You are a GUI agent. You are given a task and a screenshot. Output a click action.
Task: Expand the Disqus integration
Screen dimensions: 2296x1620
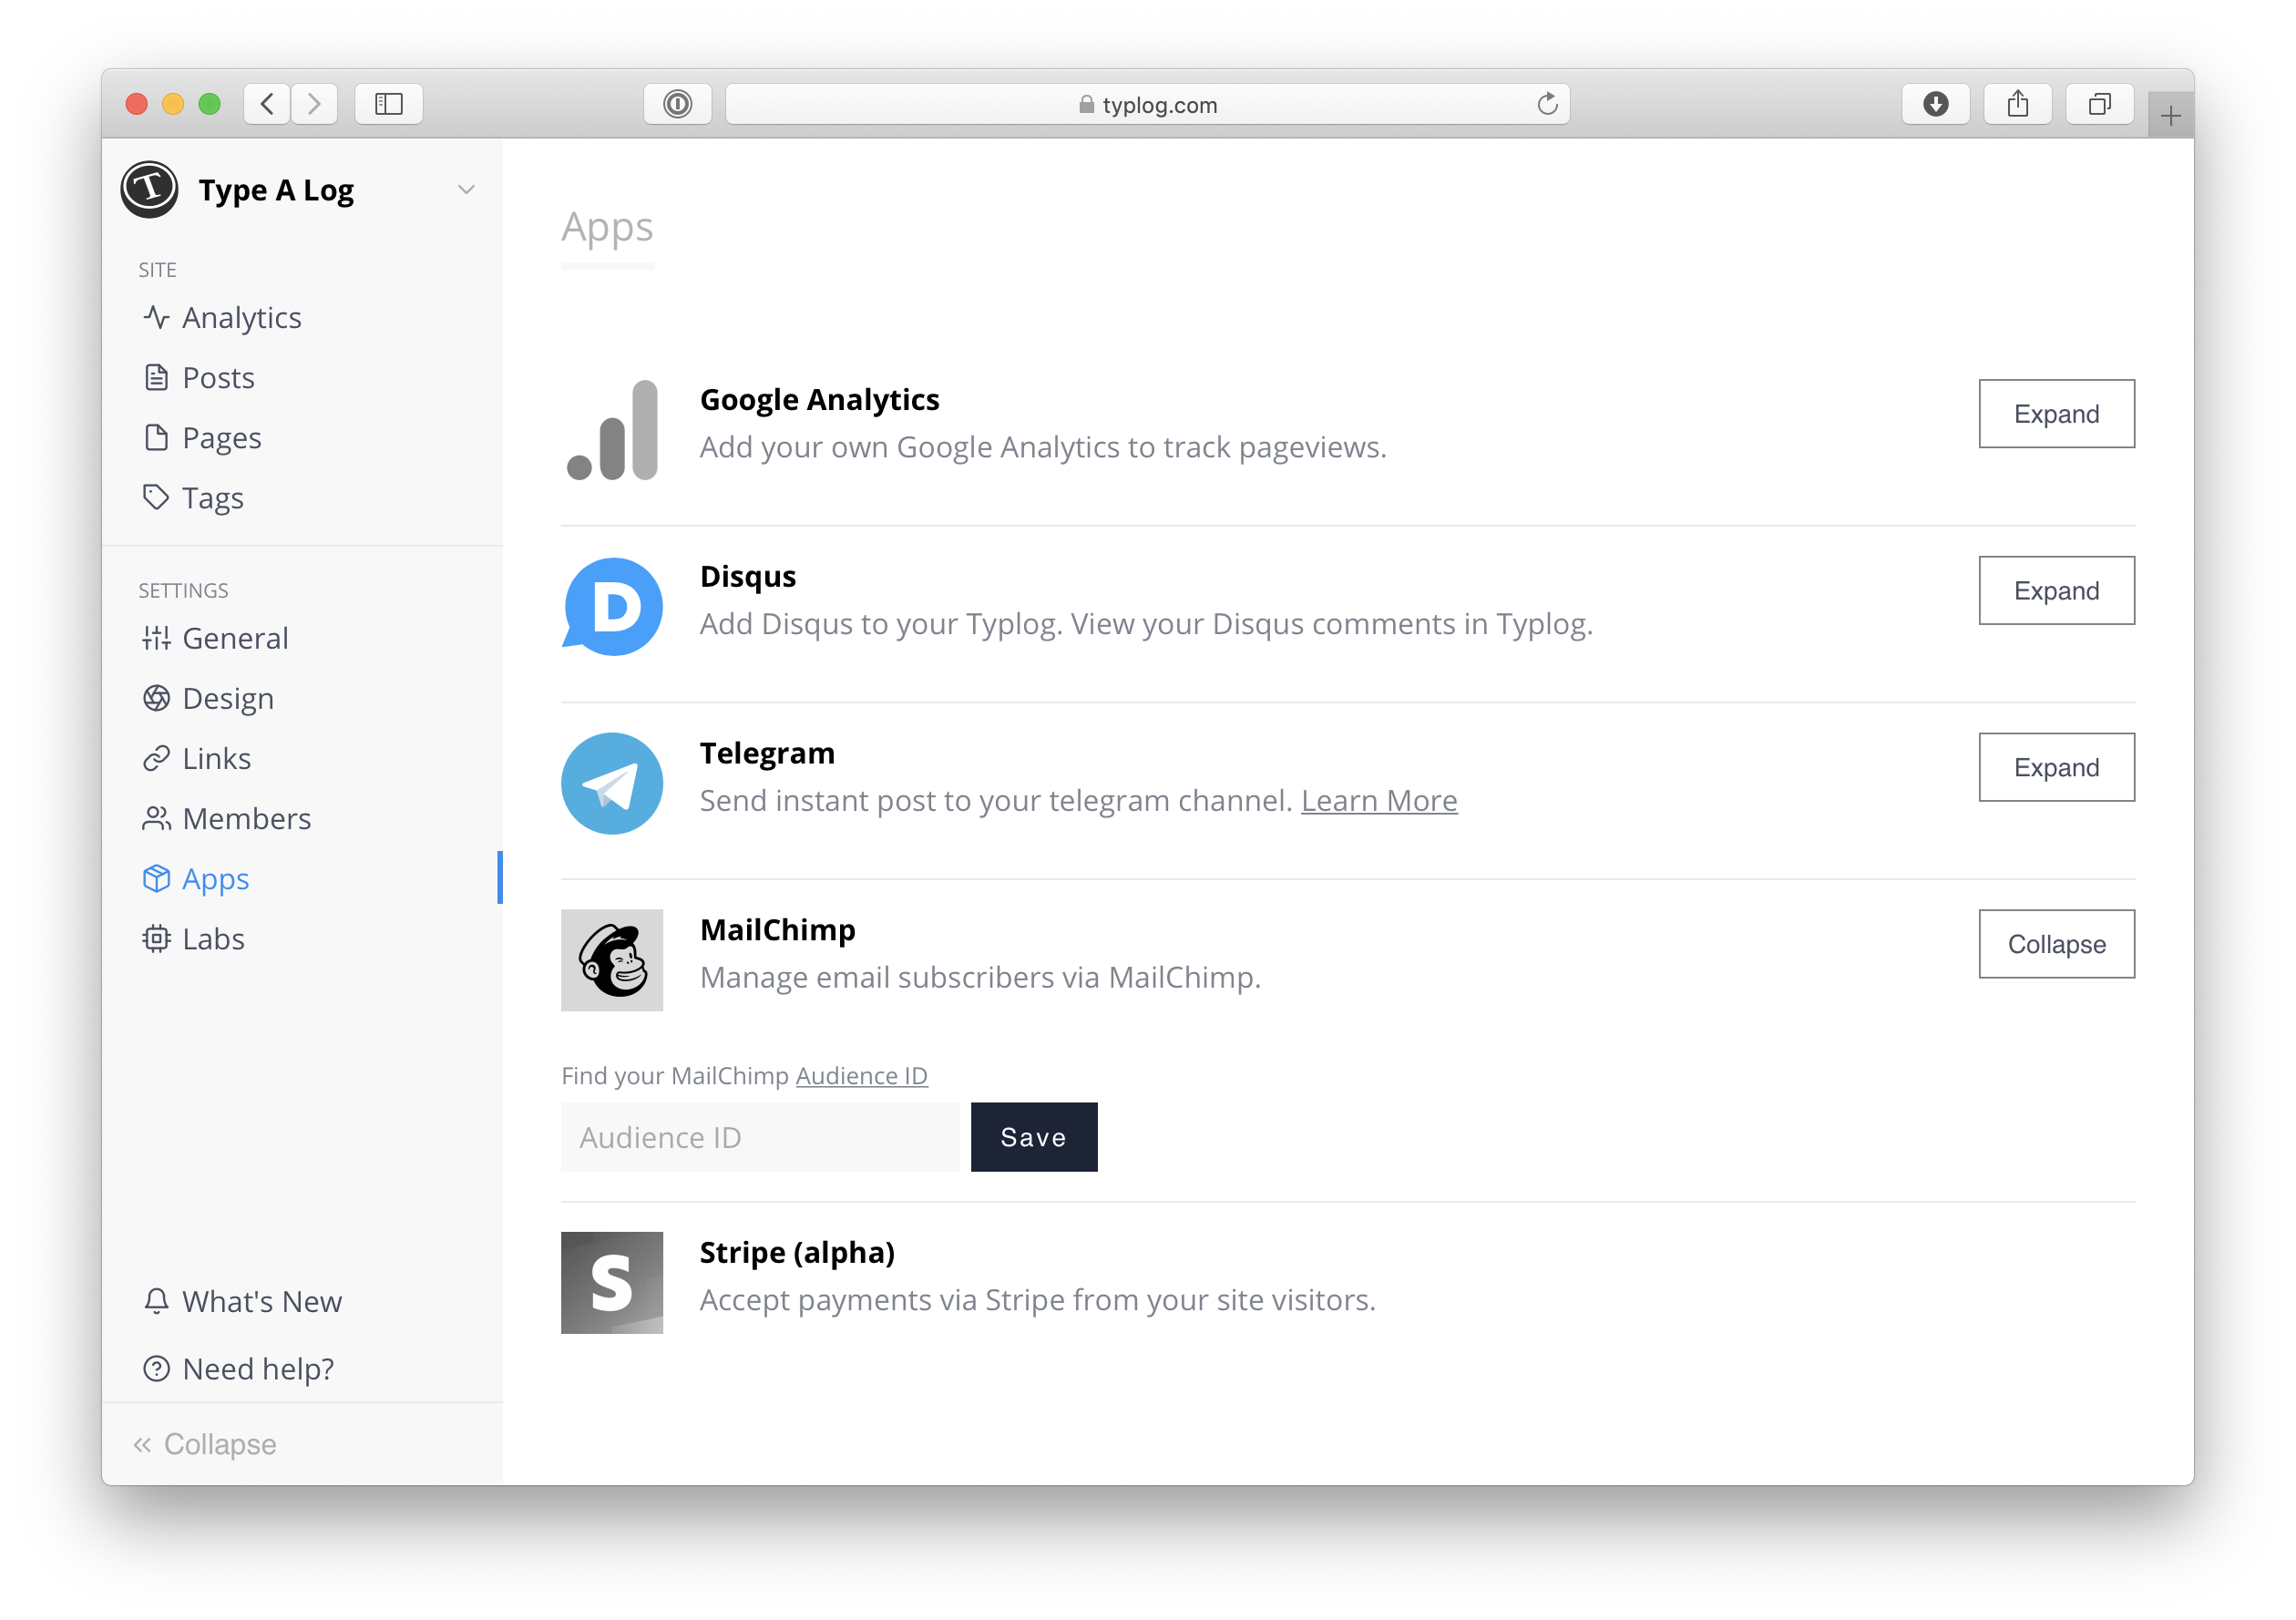[2057, 590]
